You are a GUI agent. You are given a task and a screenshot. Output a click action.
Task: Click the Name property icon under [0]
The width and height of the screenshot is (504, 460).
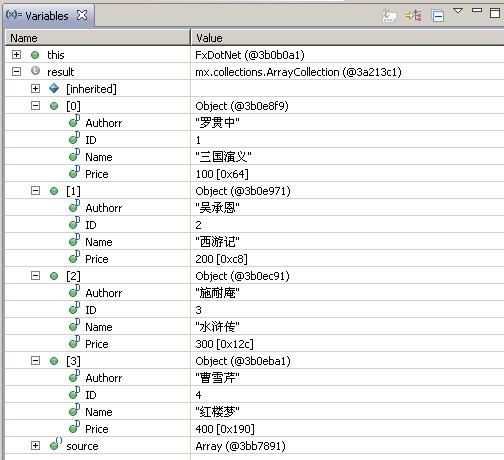tap(75, 155)
